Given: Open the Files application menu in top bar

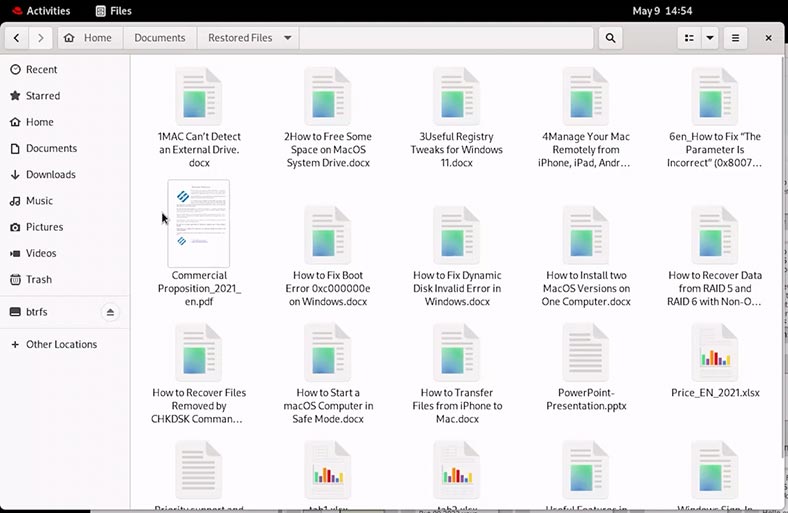Looking at the screenshot, I should pos(112,11).
